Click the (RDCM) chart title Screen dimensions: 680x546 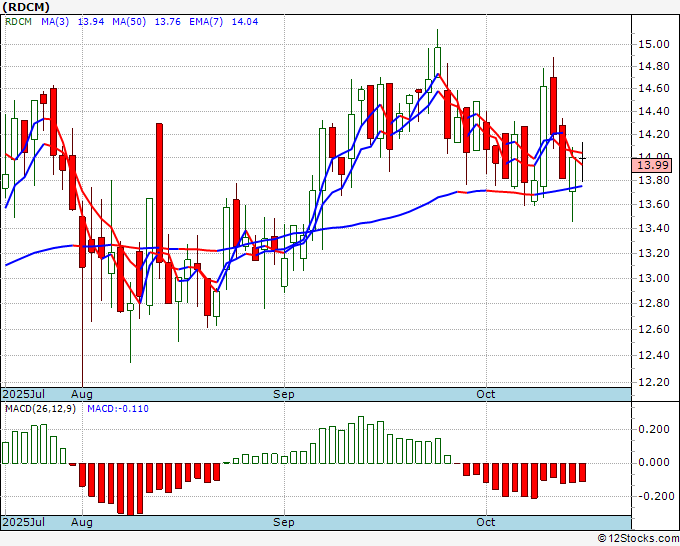(x=26, y=7)
